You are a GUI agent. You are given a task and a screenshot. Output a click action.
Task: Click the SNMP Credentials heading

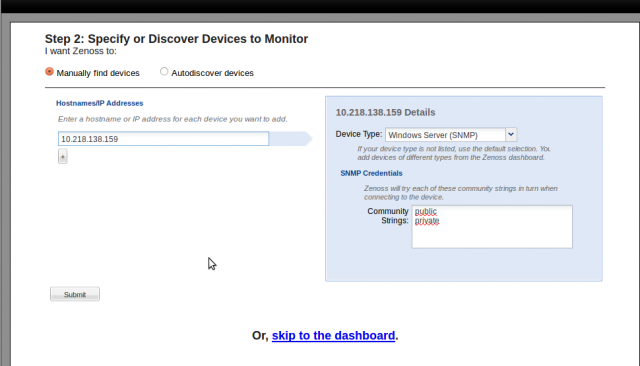(371, 173)
